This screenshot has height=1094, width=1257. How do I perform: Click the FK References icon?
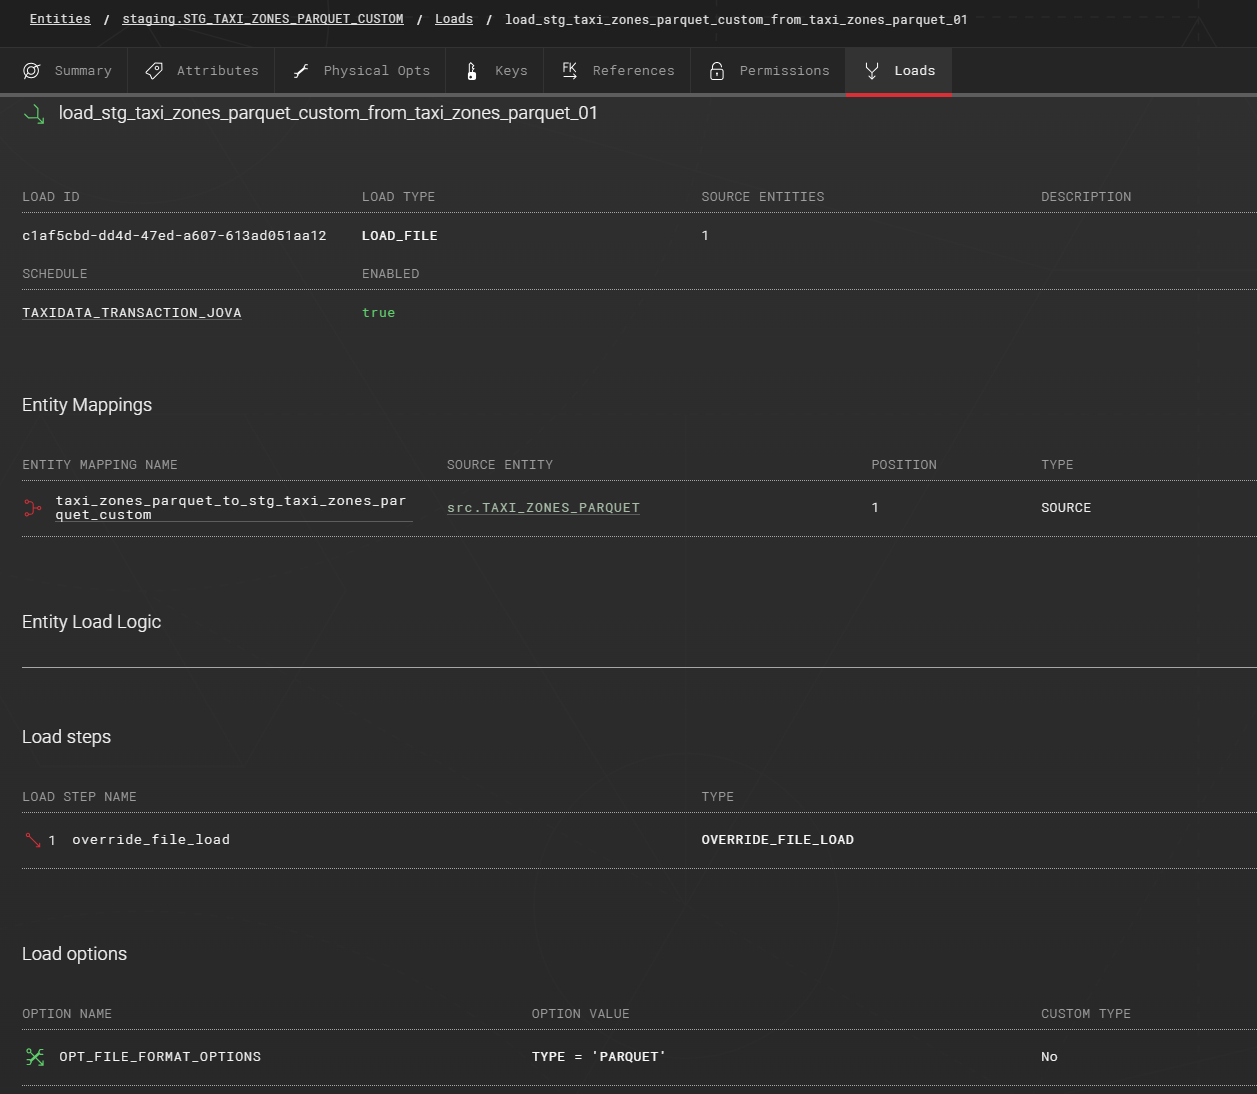(x=570, y=70)
